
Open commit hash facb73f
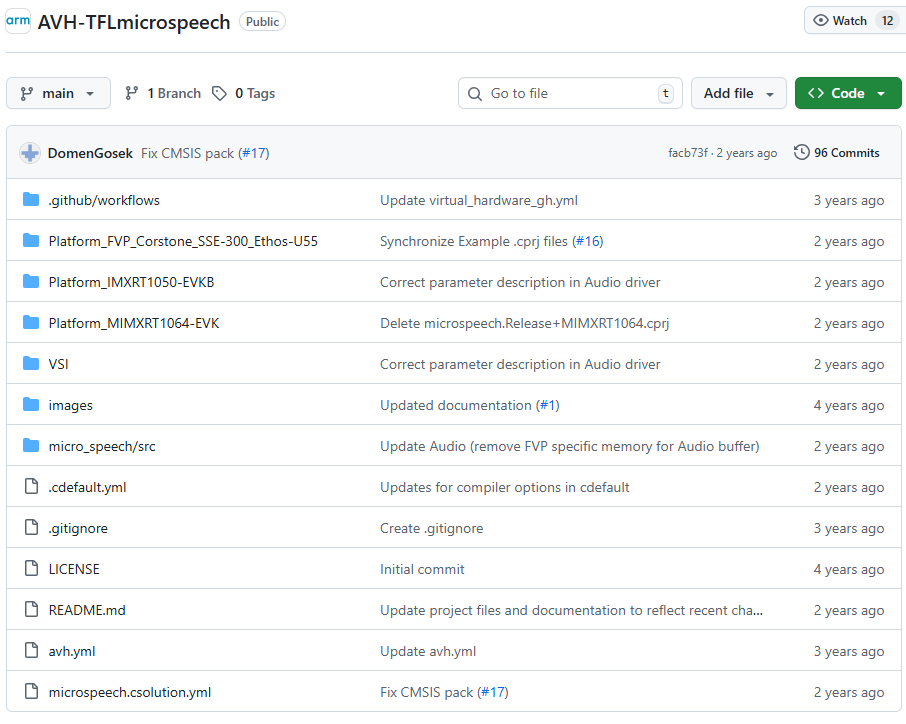(x=688, y=153)
